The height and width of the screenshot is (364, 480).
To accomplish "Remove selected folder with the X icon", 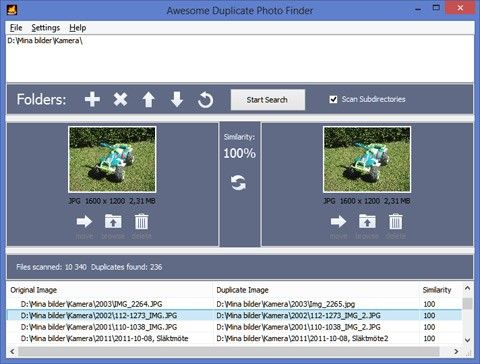I will tap(120, 99).
